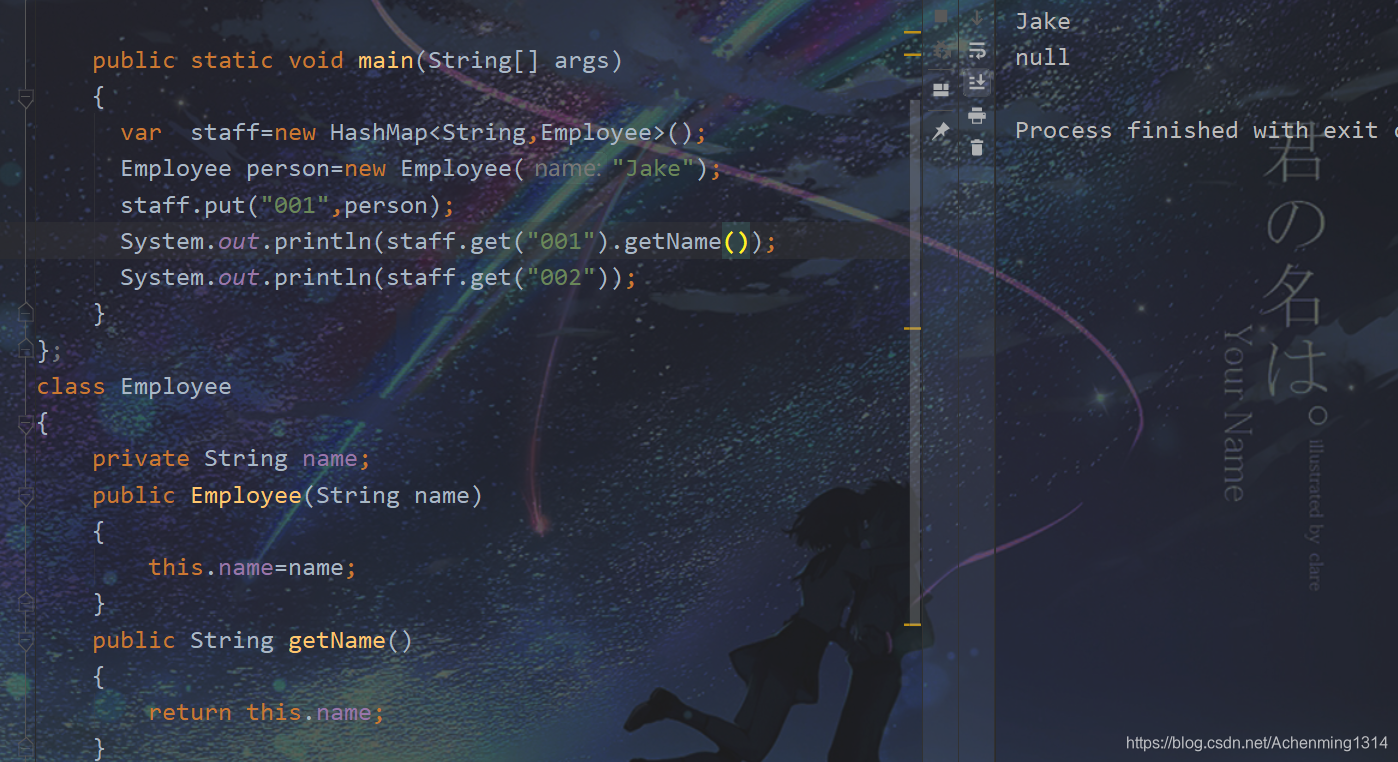The height and width of the screenshot is (762, 1398).
Task: Pin the Run tab
Action: pyautogui.click(x=940, y=131)
